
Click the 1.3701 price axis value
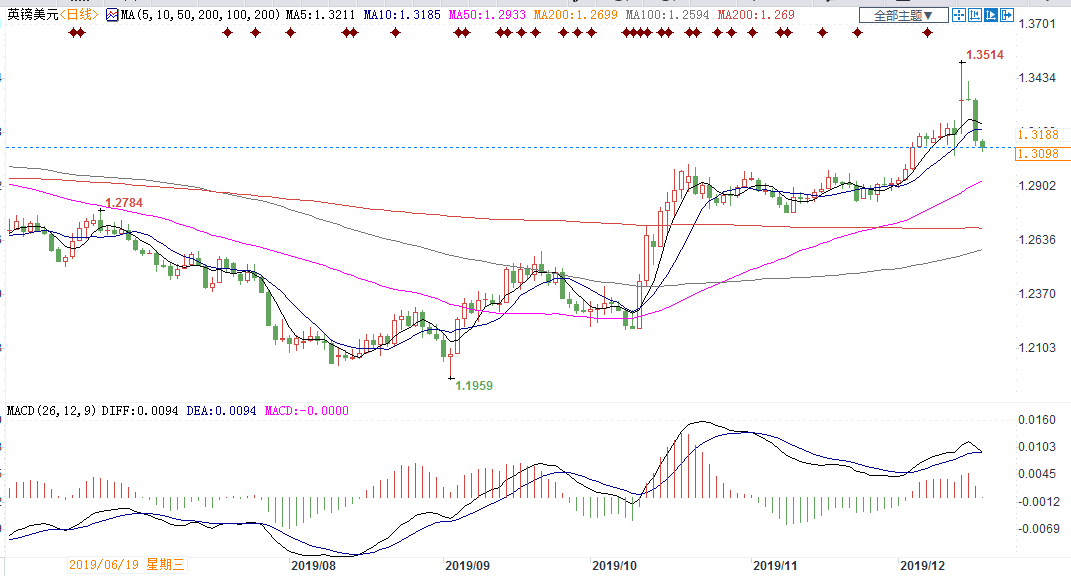[1037, 24]
